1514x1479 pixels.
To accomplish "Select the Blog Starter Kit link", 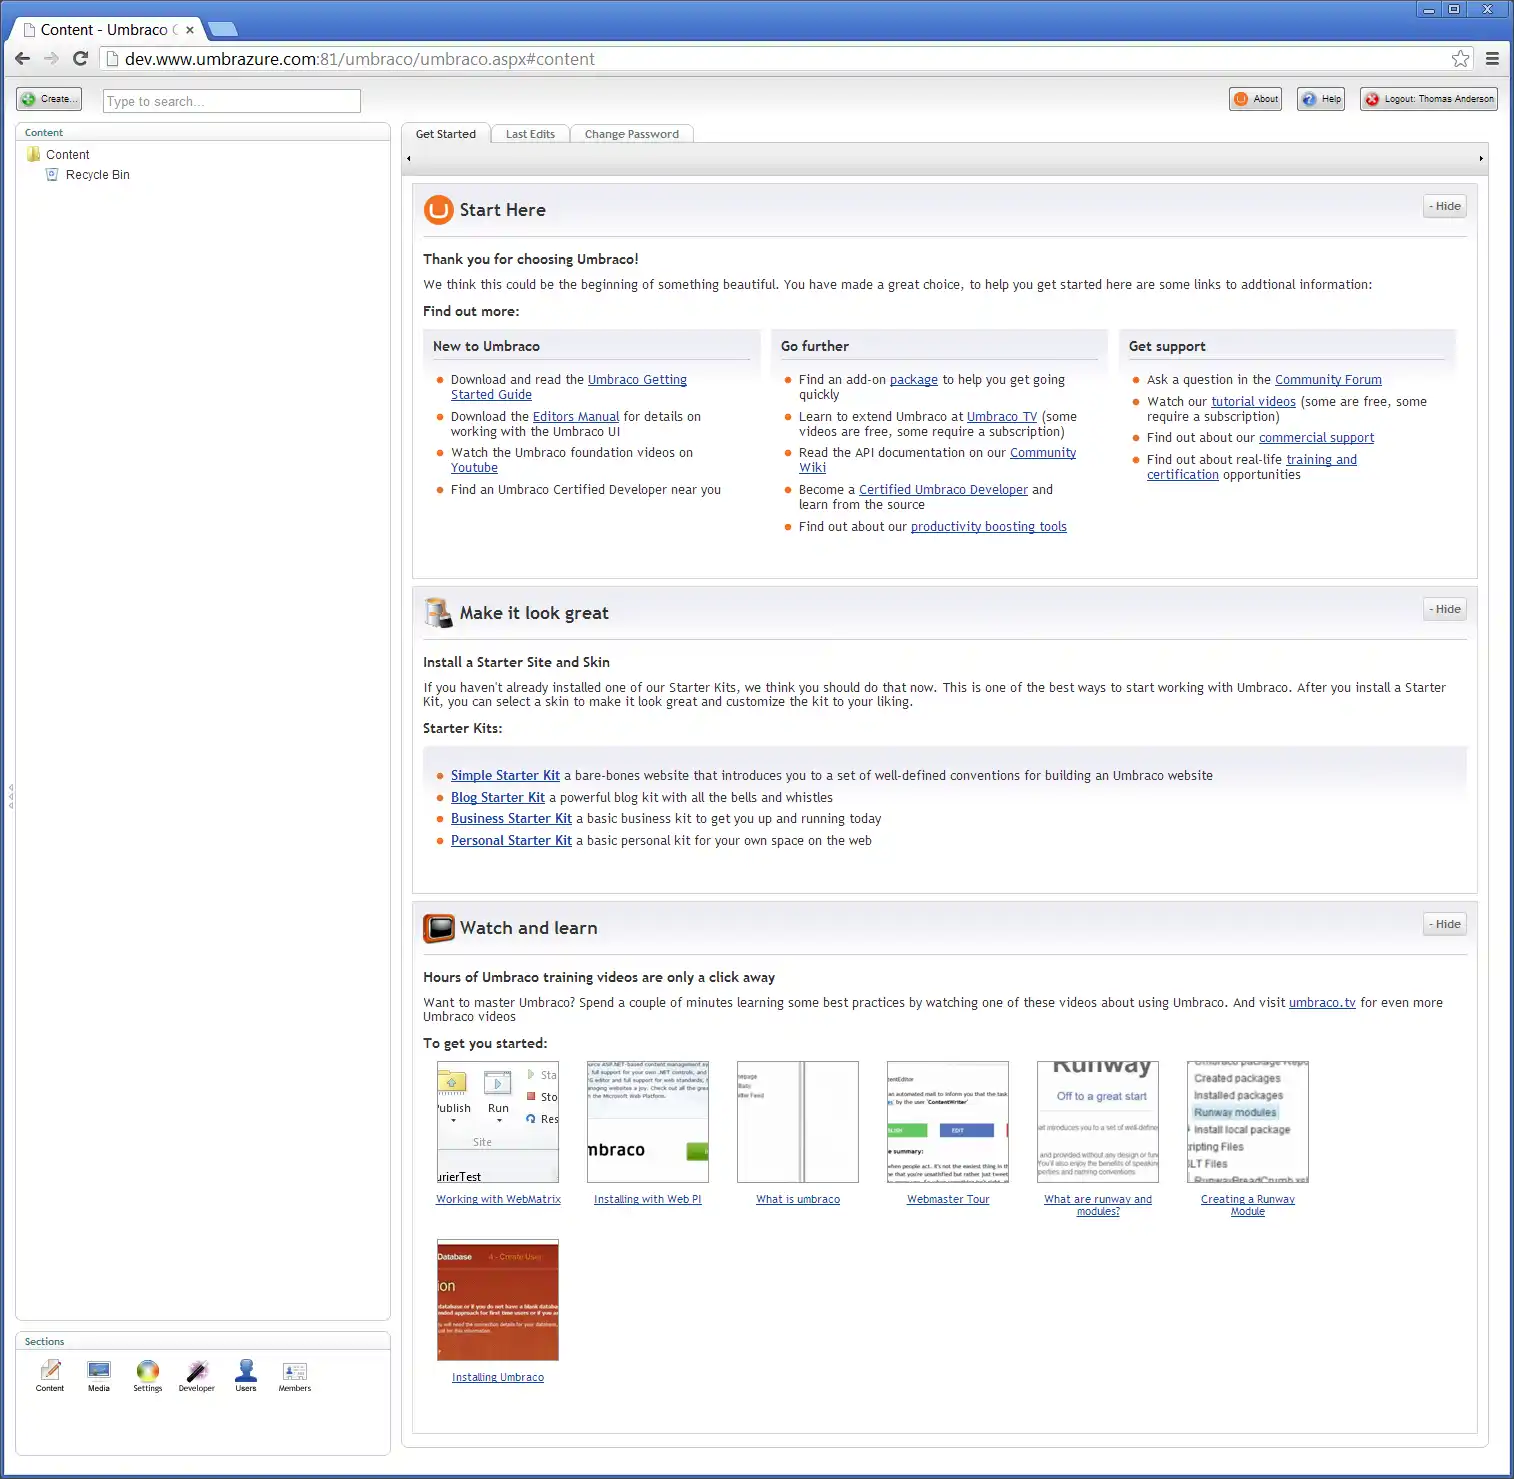I will click(498, 798).
